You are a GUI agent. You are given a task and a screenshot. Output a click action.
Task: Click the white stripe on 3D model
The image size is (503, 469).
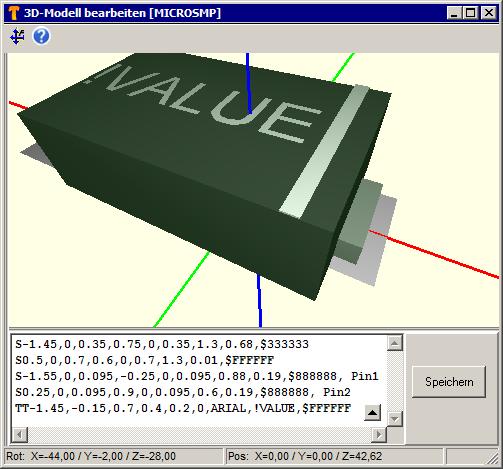(323, 152)
